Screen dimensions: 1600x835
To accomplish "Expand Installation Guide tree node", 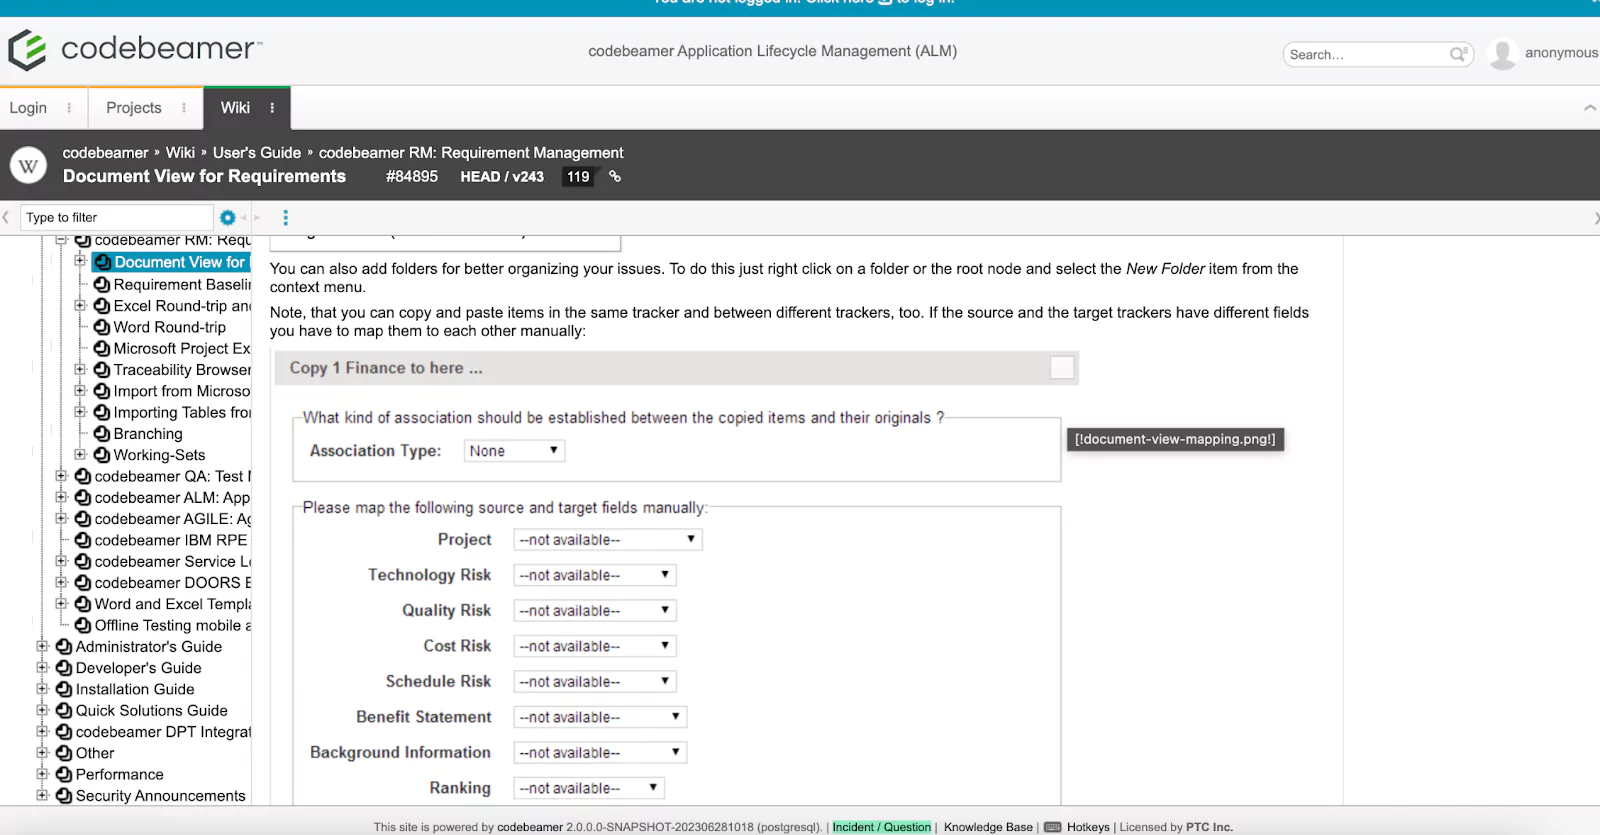I will click(x=42, y=688).
